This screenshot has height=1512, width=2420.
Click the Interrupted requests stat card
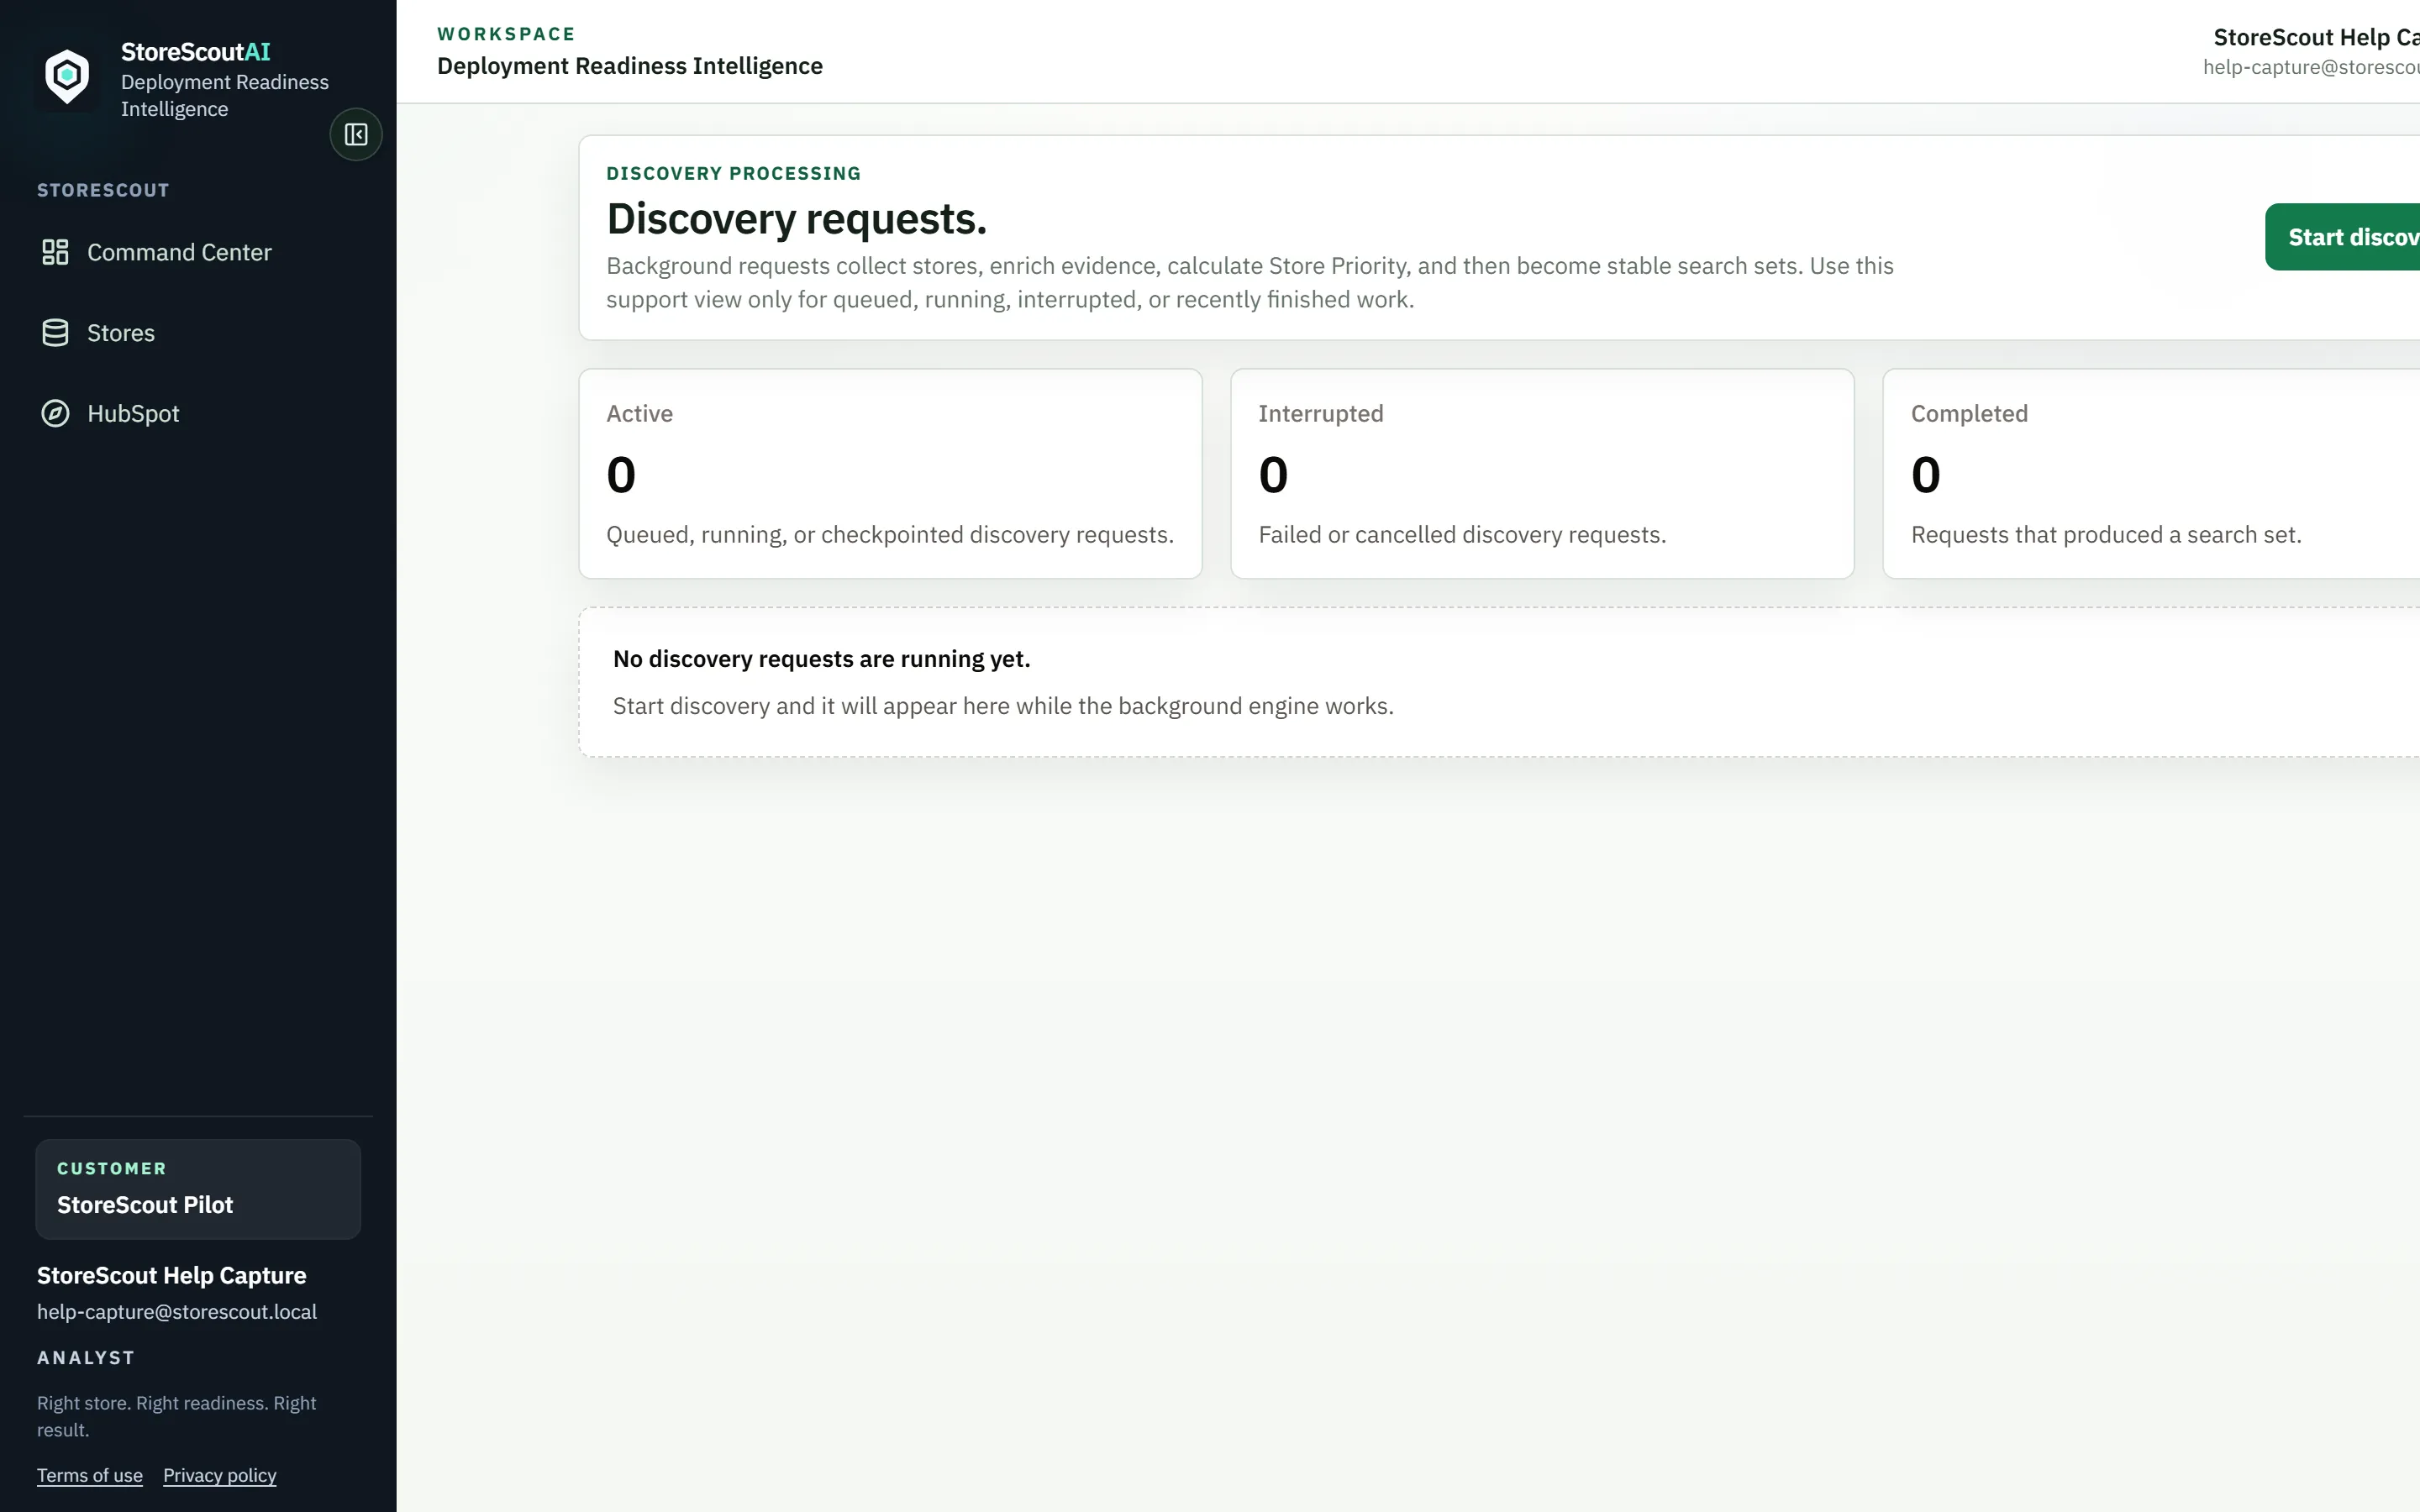coord(1542,474)
